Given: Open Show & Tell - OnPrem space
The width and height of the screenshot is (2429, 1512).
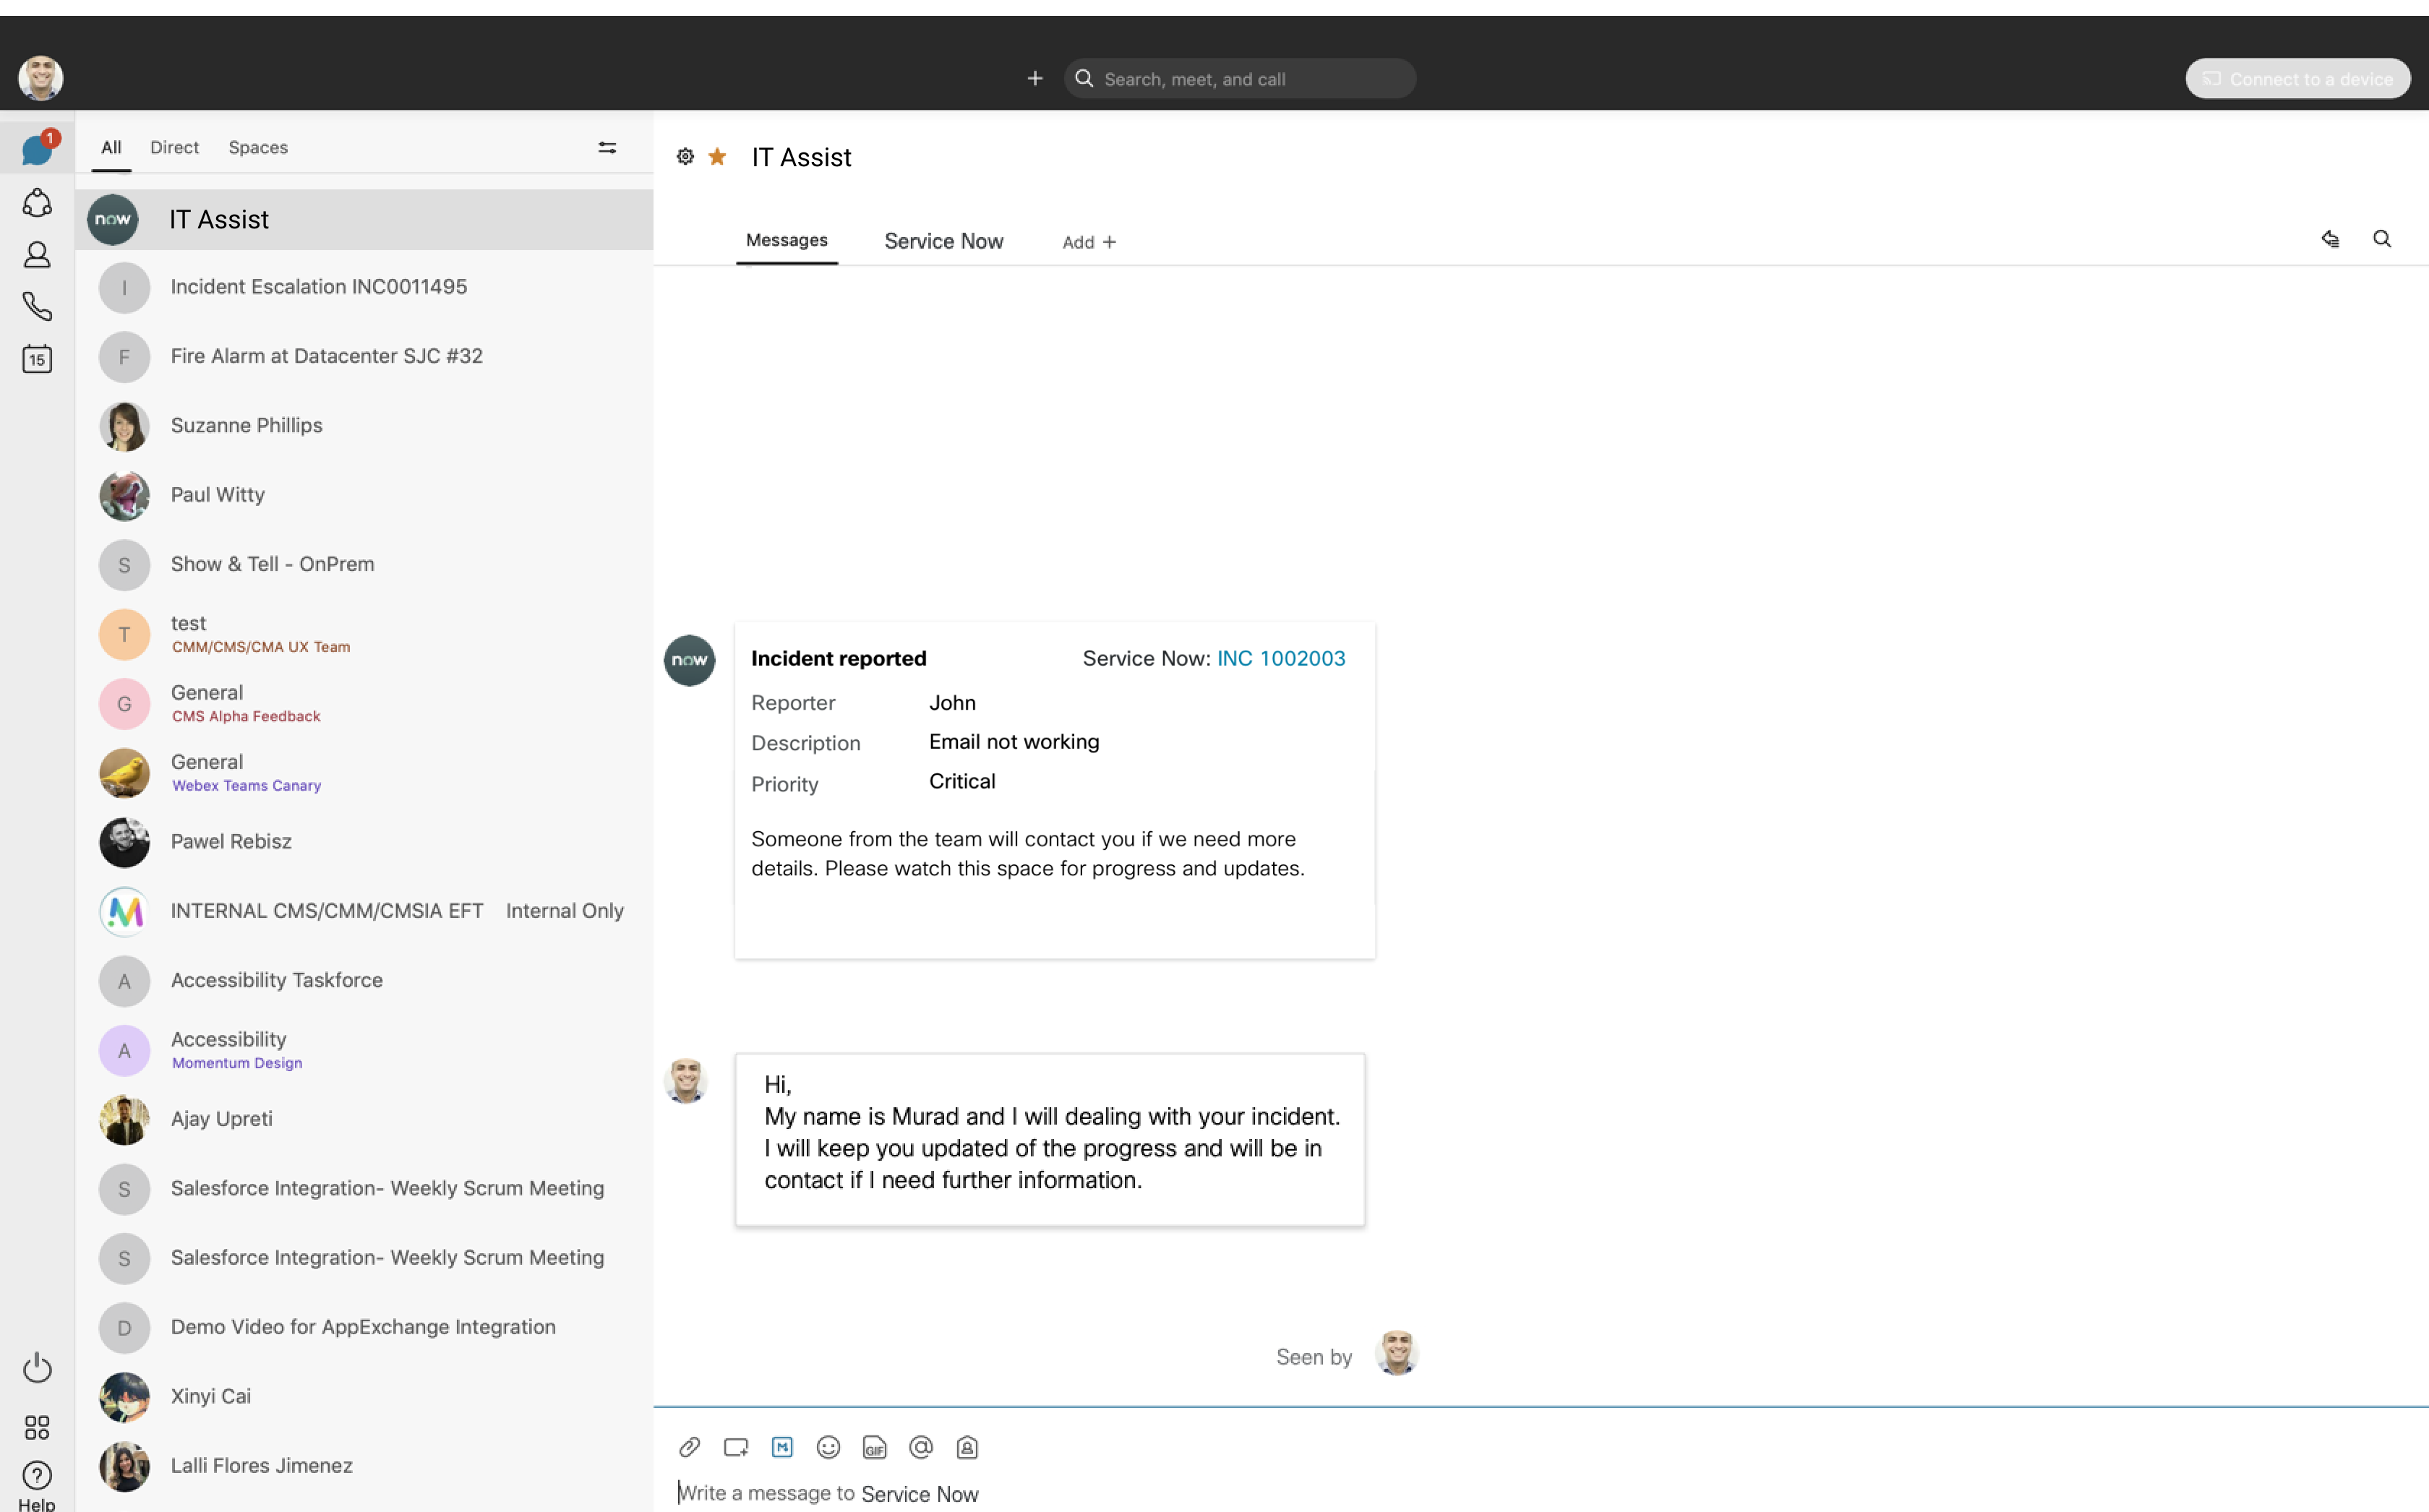Looking at the screenshot, I should coord(364,565).
